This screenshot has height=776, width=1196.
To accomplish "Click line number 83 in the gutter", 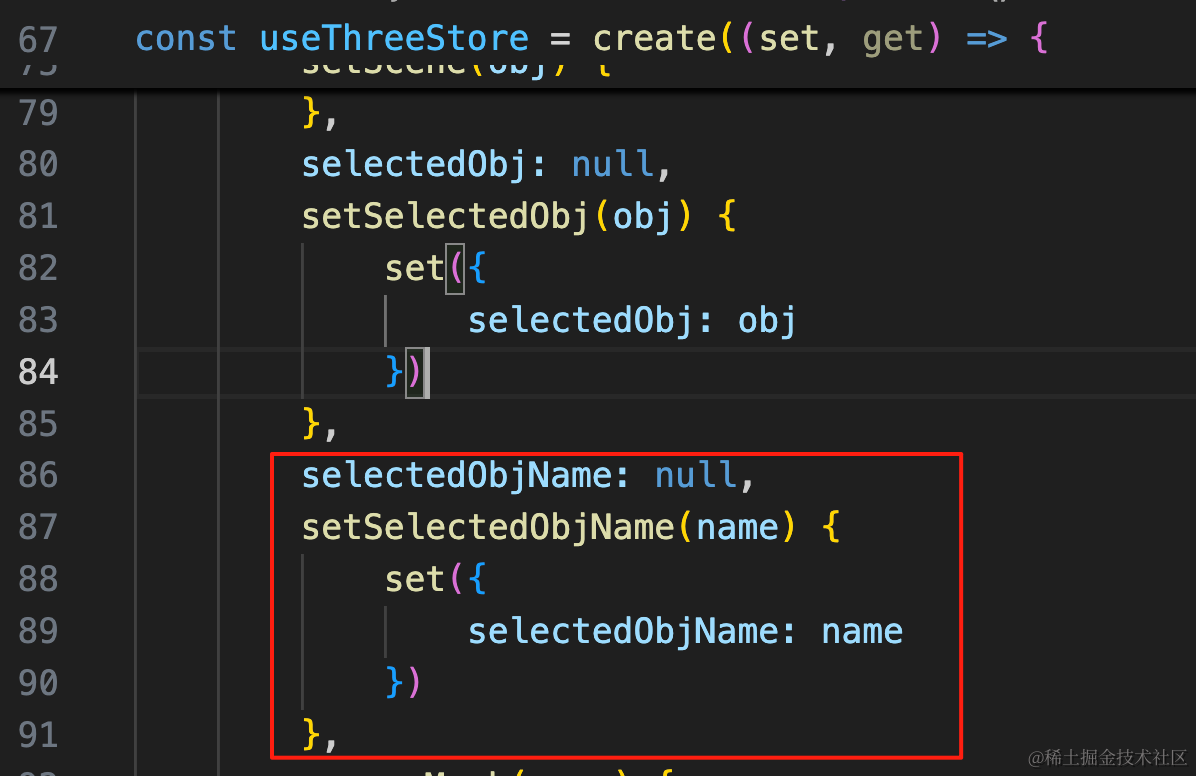I will point(38,320).
